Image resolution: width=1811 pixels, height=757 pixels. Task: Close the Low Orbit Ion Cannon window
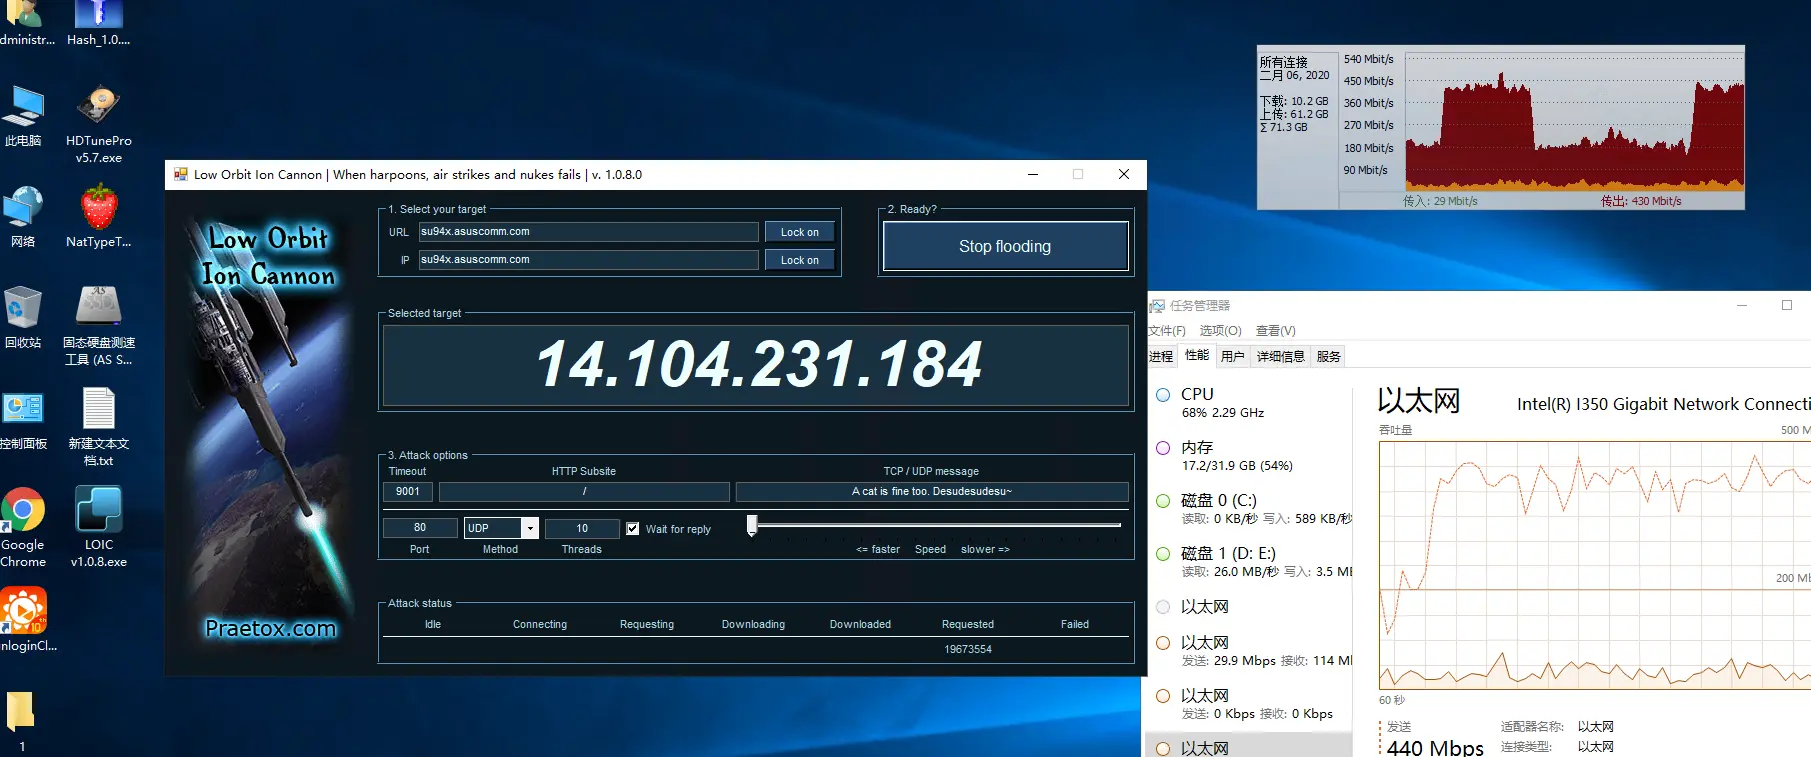pyautogui.click(x=1124, y=174)
